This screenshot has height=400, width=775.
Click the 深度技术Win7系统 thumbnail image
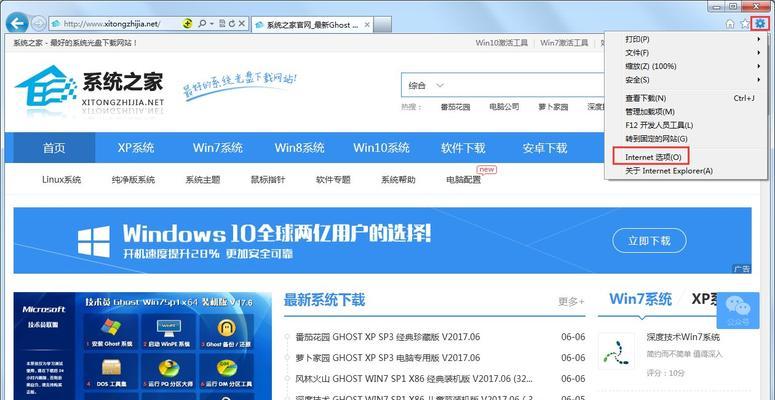coord(616,351)
